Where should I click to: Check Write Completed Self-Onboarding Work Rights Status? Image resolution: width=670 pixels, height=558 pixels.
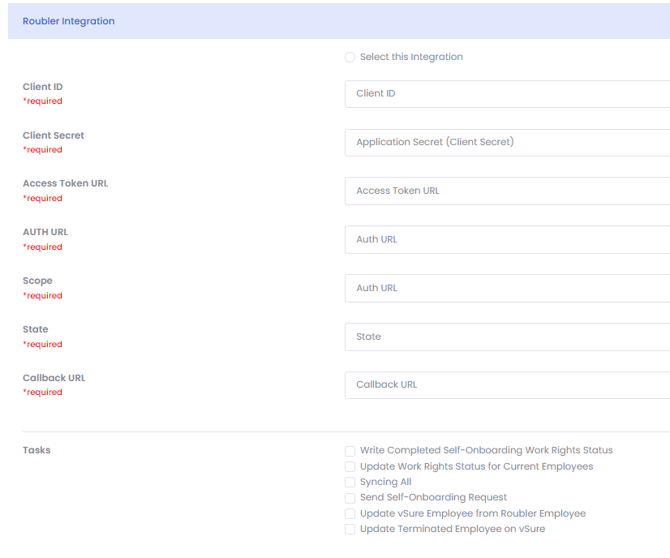tap(350, 451)
